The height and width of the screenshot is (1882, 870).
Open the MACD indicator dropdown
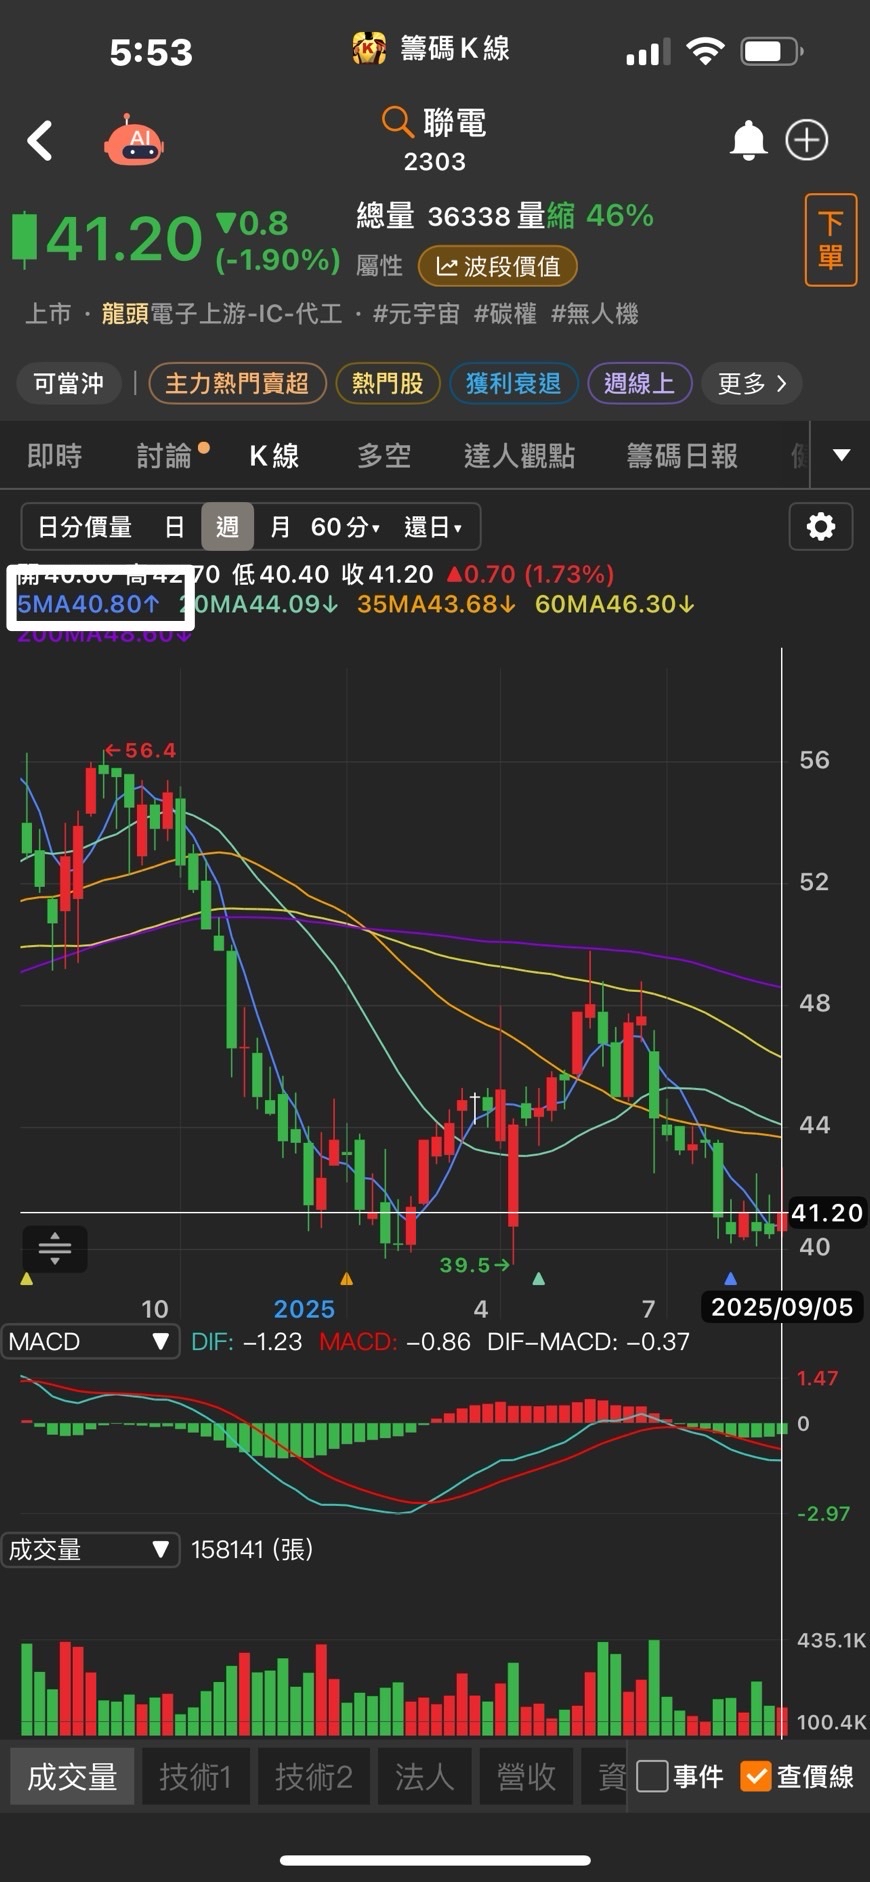coord(90,1342)
